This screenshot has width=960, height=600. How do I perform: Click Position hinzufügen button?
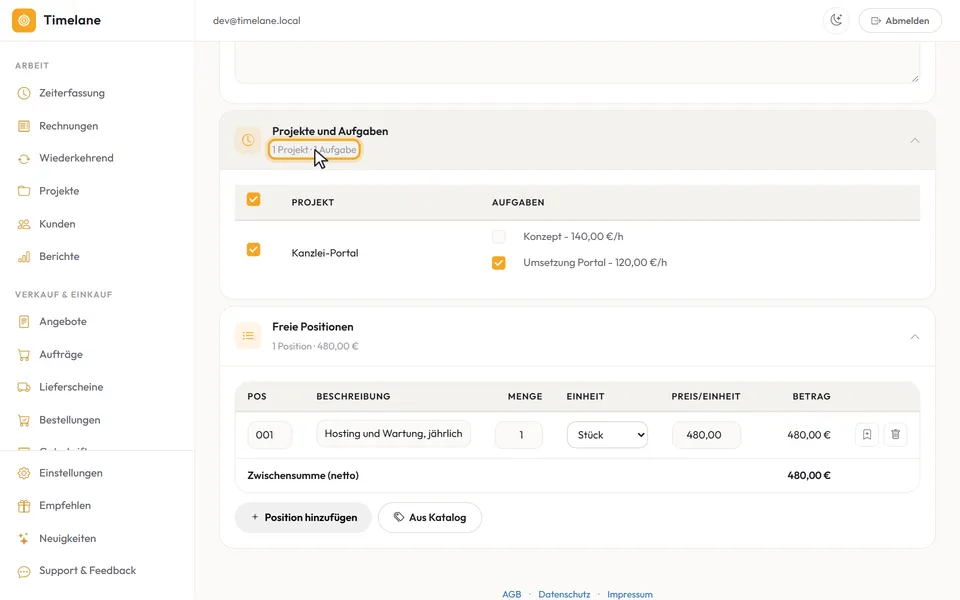tap(304, 517)
